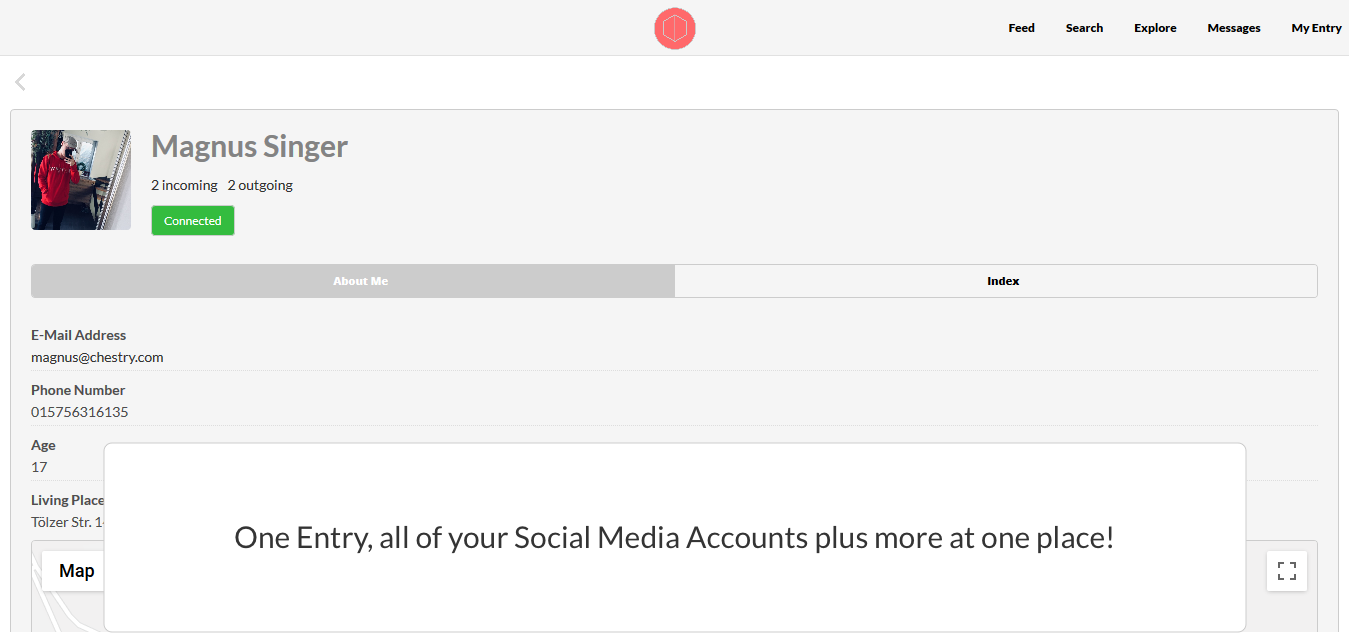Viewport: 1349px width, 633px height.
Task: Click the red cube logo icon
Action: click(675, 28)
